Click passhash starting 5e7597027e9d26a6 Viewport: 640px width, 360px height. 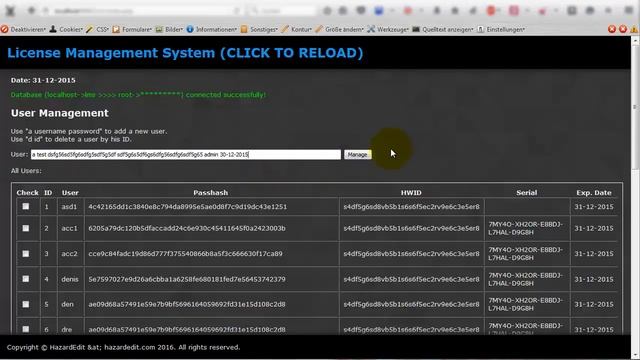187,279
